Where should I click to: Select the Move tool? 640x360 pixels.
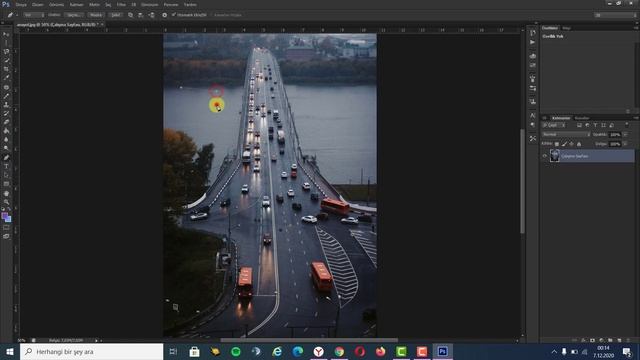click(6, 35)
